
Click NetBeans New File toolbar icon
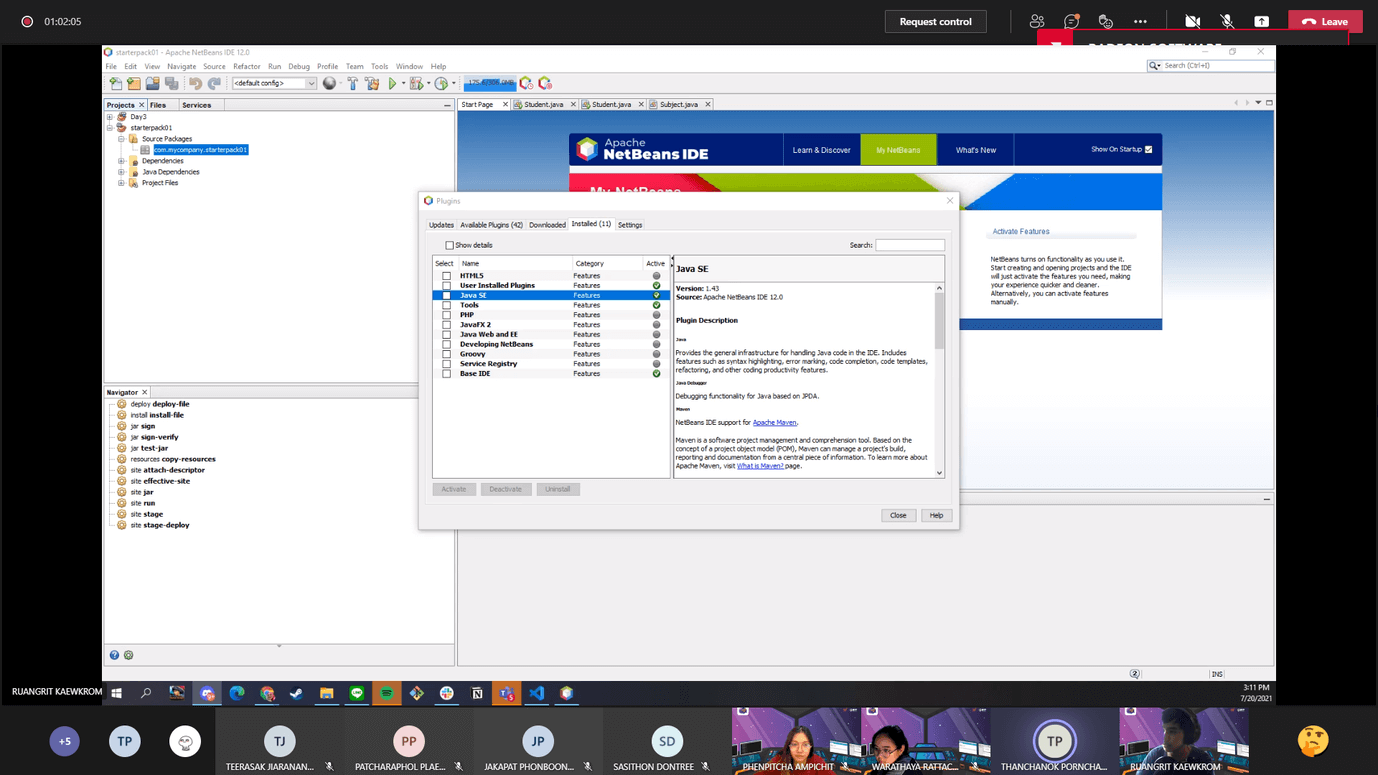(x=115, y=83)
